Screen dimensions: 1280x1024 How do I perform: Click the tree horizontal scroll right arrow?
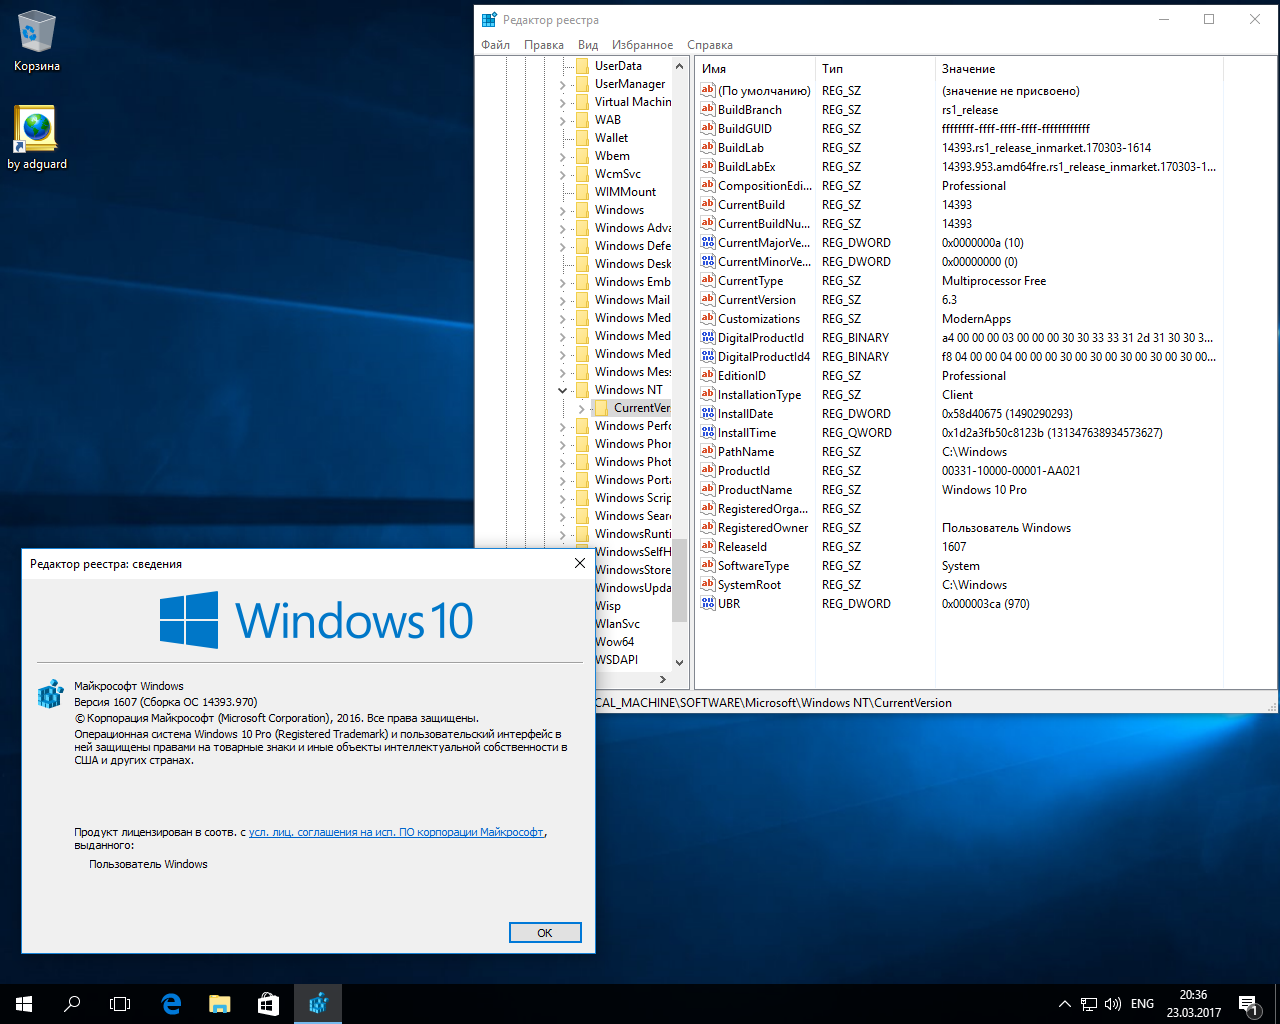point(662,679)
